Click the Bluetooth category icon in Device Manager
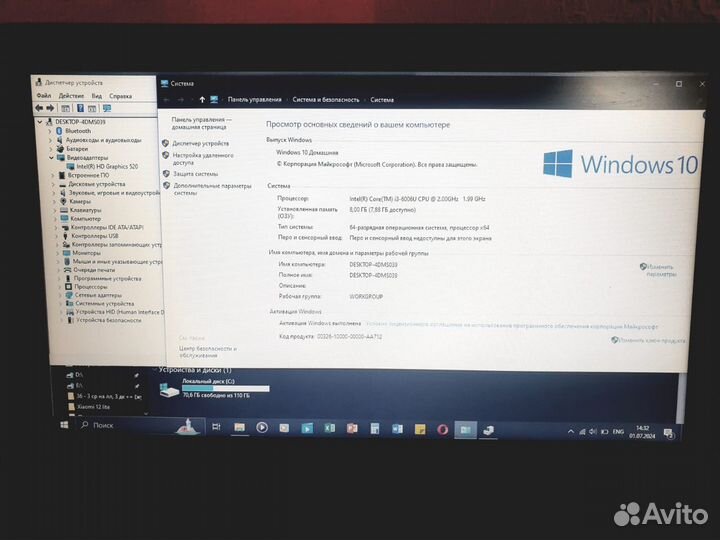720x540 pixels. (x=59, y=131)
